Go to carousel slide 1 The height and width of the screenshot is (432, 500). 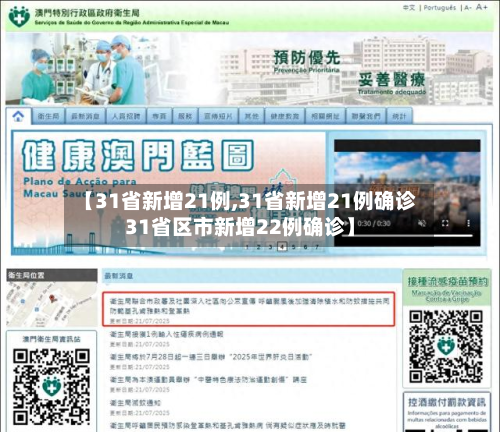tap(247, 247)
